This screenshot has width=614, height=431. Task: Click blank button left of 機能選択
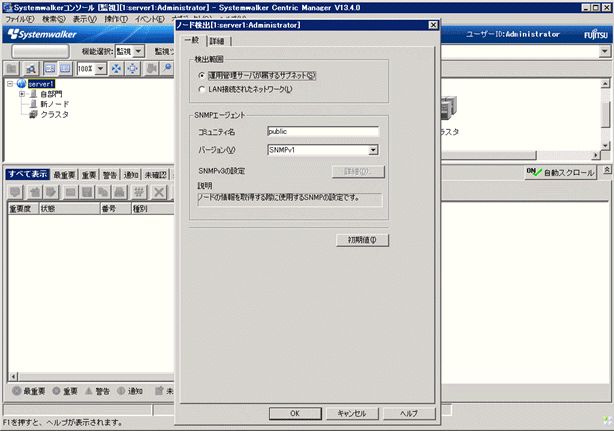pyautogui.click(x=40, y=51)
